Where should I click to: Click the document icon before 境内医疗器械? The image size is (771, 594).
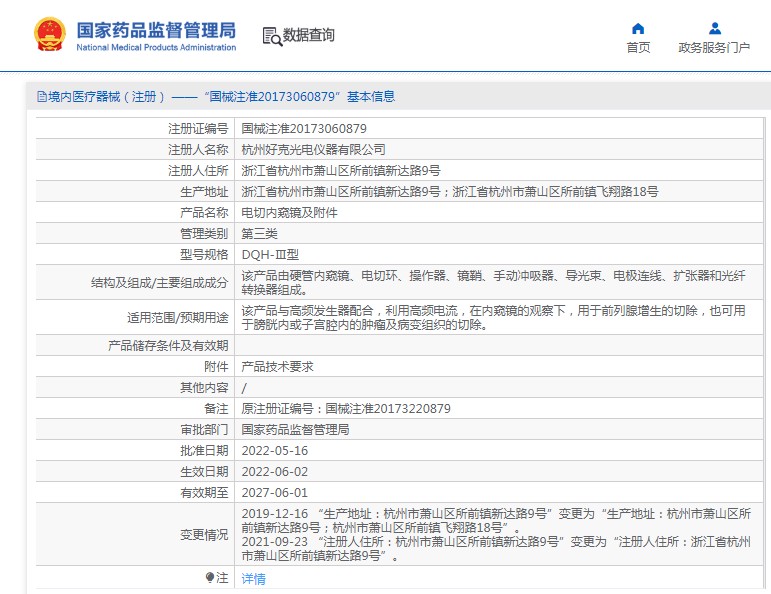click(42, 97)
